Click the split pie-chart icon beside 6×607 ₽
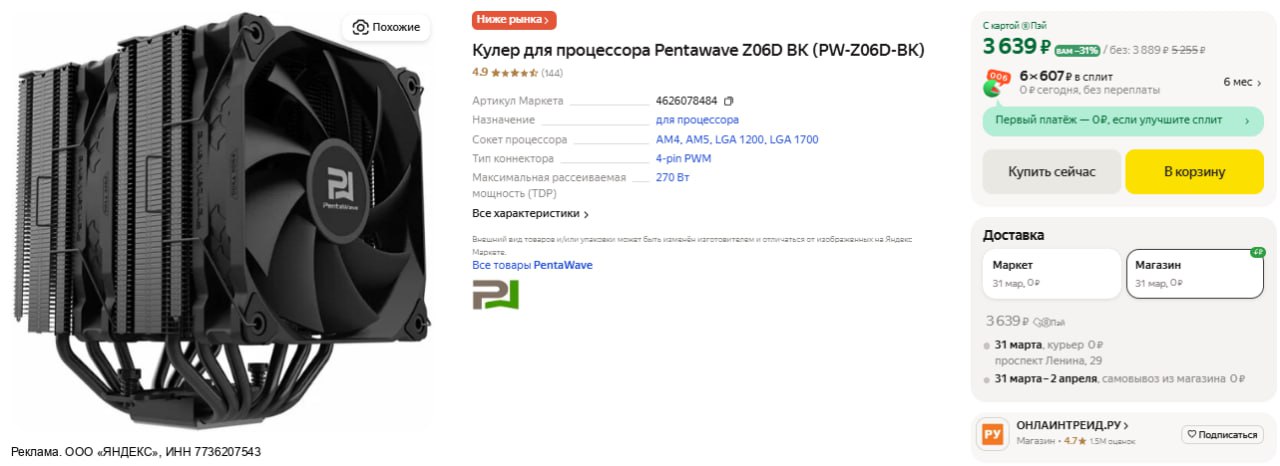 pos(995,84)
